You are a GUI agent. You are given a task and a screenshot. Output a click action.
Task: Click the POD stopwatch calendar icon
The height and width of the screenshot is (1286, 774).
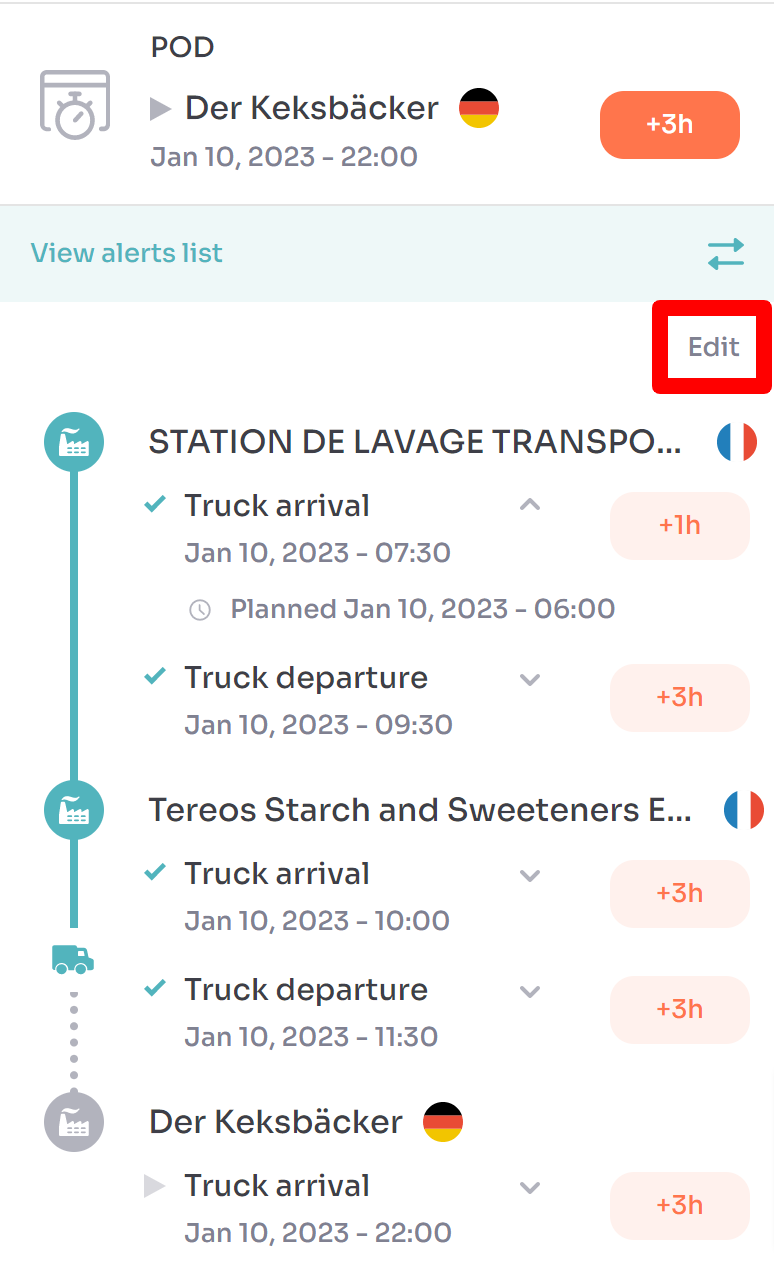[74, 104]
